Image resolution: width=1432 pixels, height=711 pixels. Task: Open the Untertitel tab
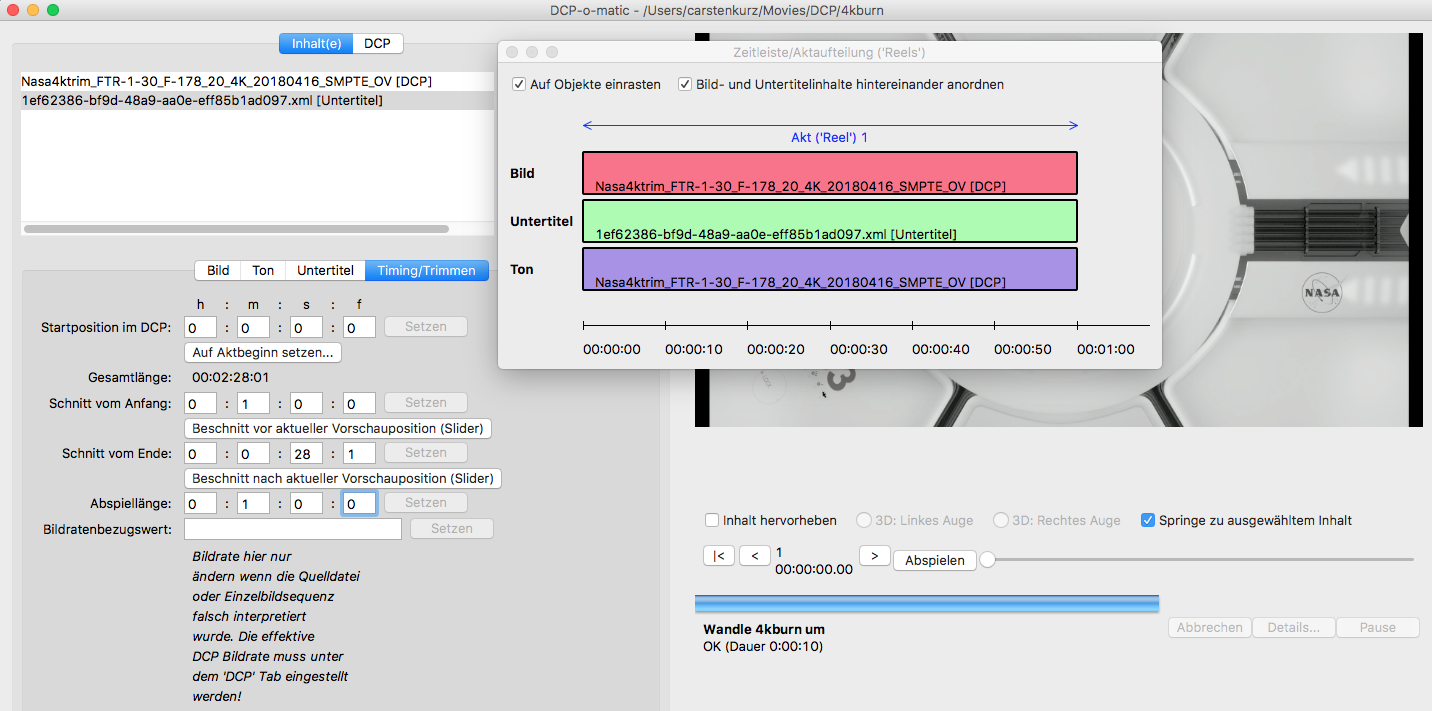[x=325, y=270]
